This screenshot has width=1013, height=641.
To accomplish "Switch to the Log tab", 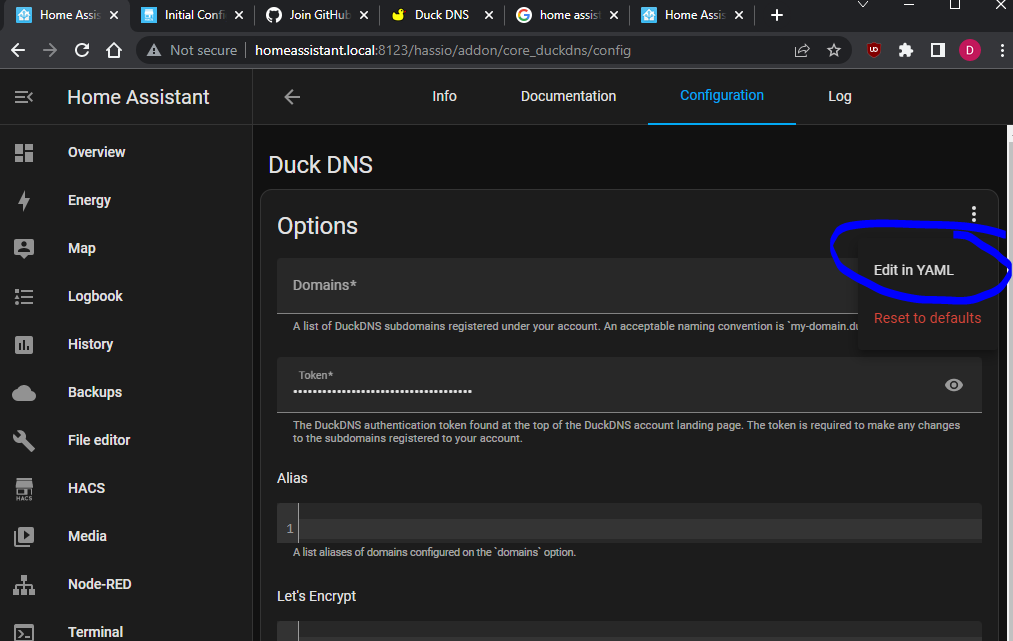I will (x=839, y=96).
